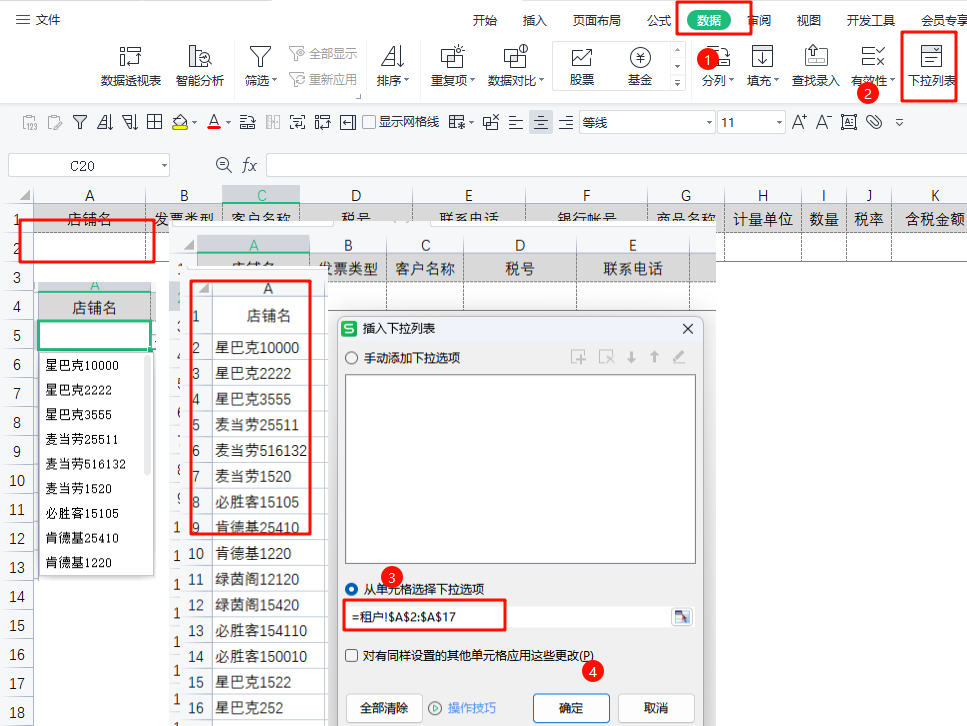Switch to the 页面布局 tab
967x726 pixels.
click(596, 20)
